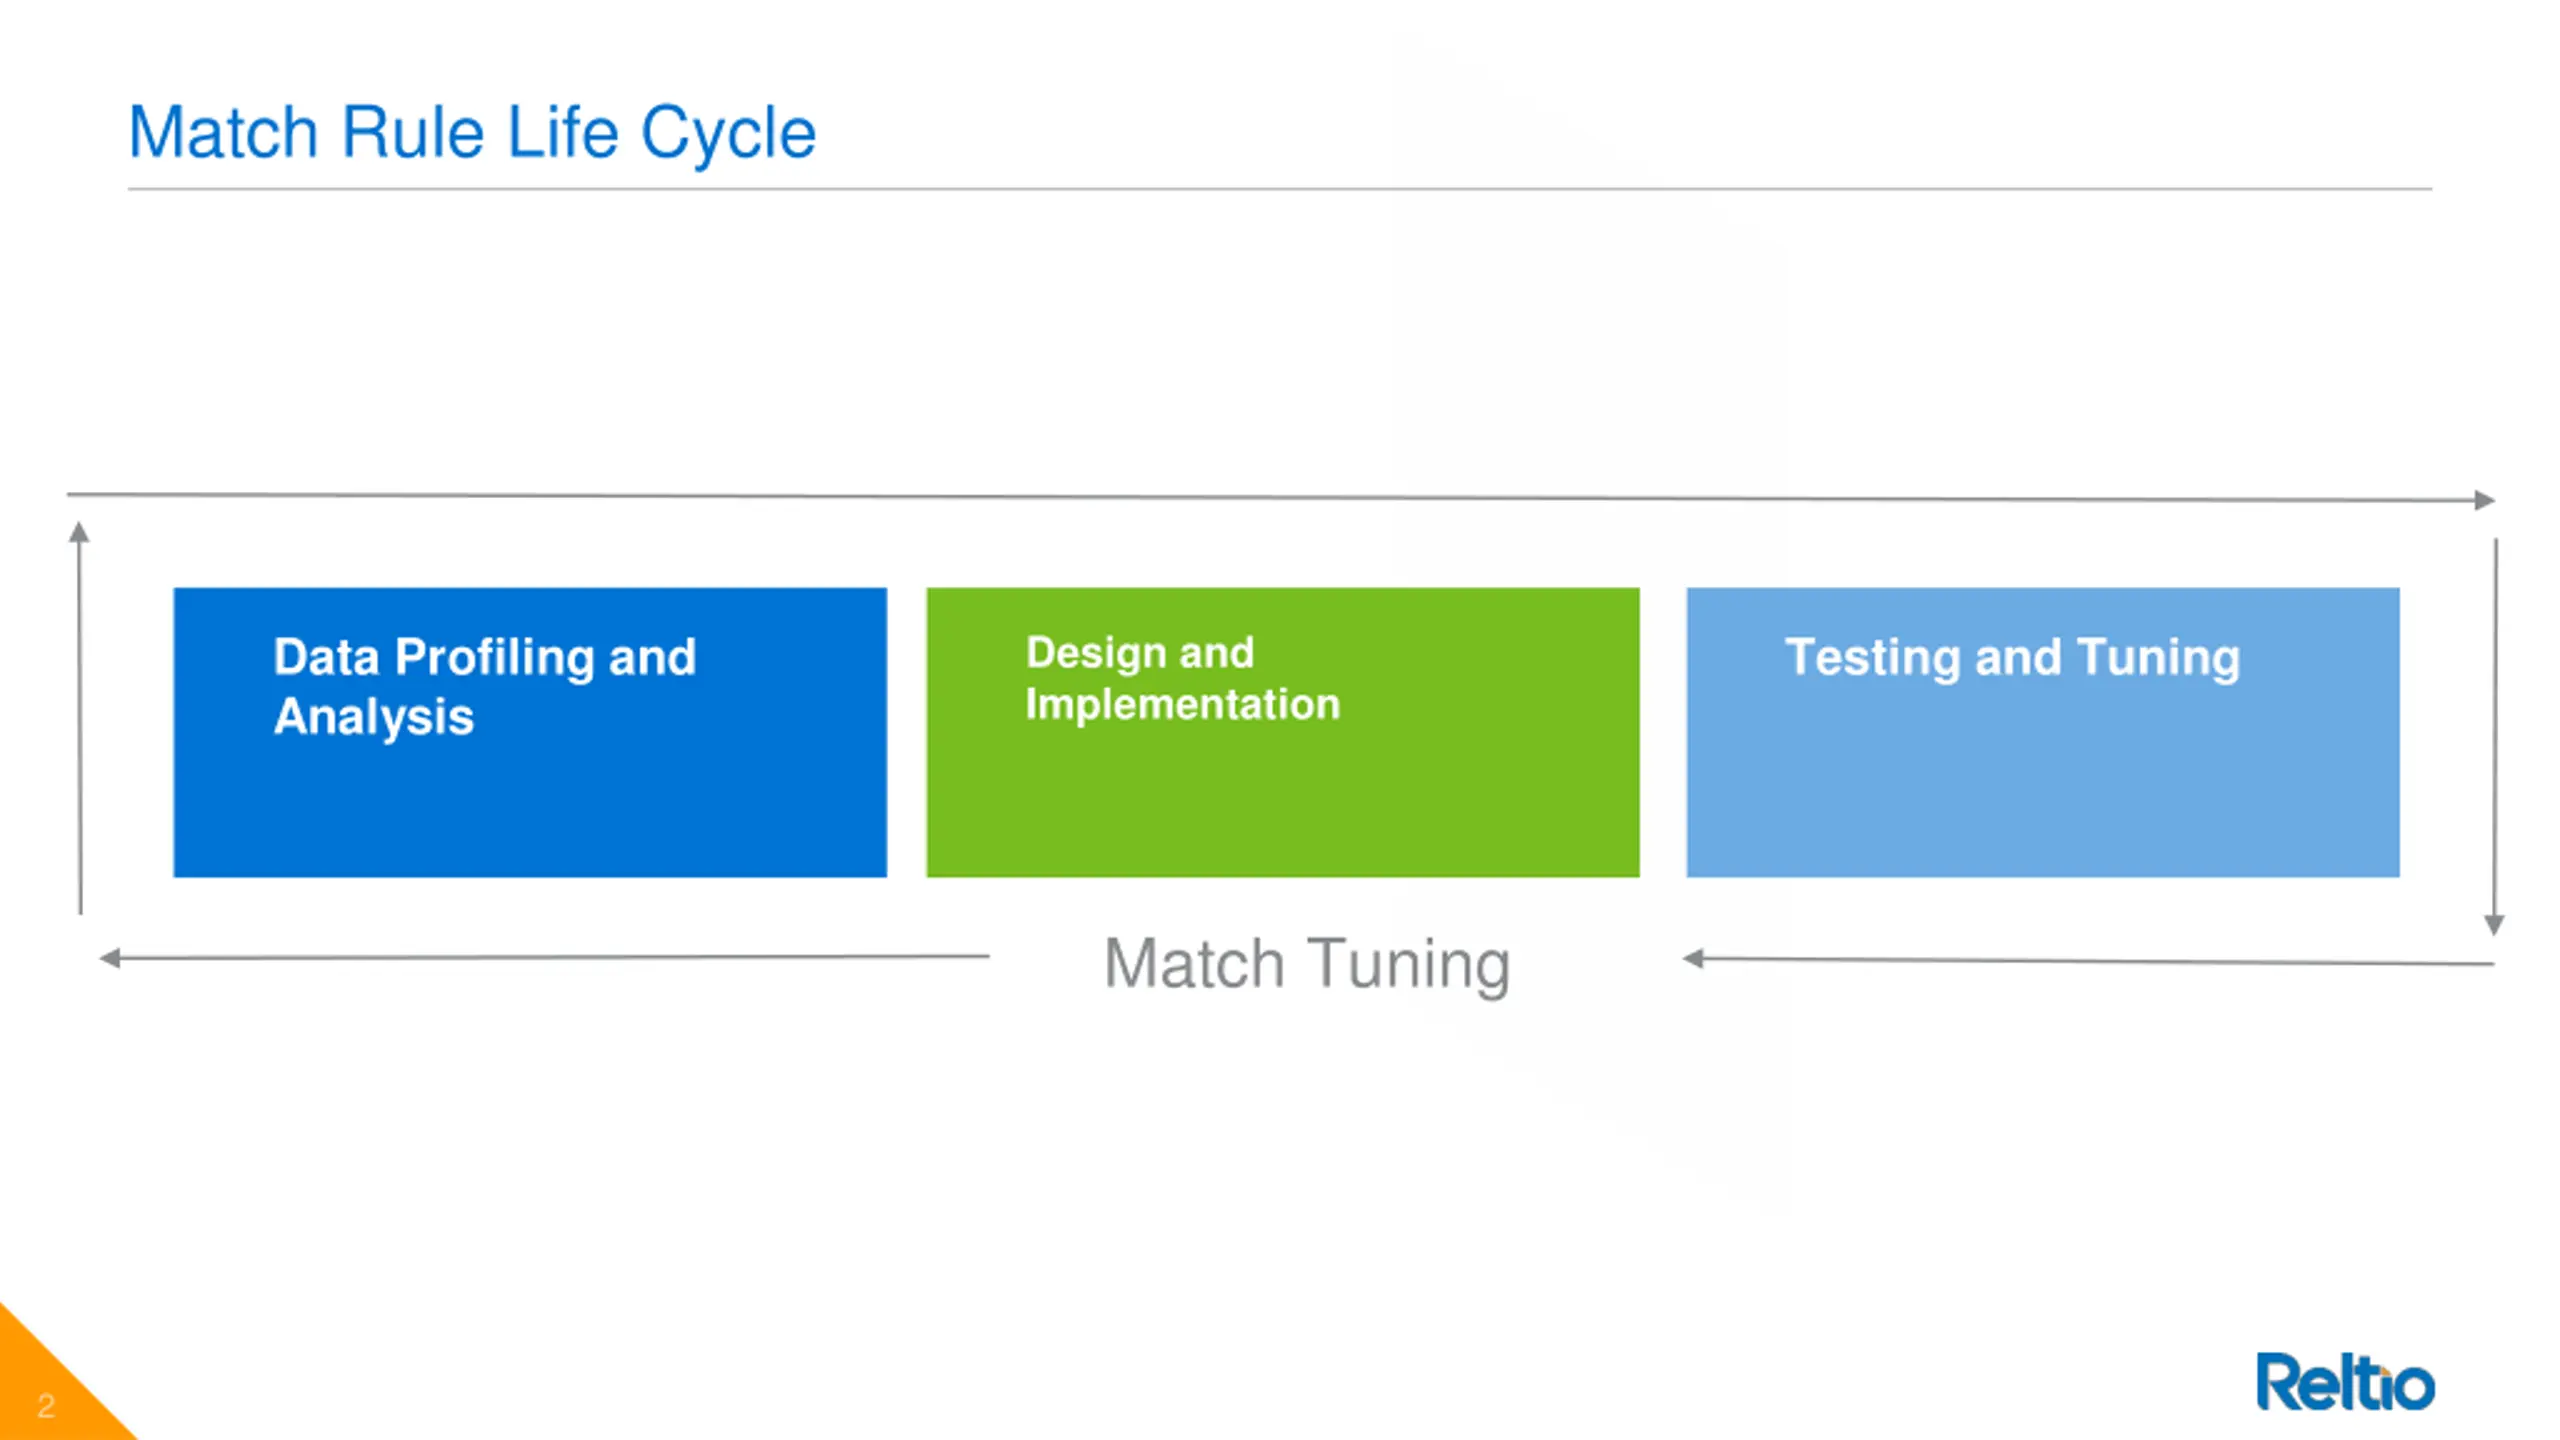2560x1440 pixels.
Task: Click the upward arrow on the left side
Action: 80,718
